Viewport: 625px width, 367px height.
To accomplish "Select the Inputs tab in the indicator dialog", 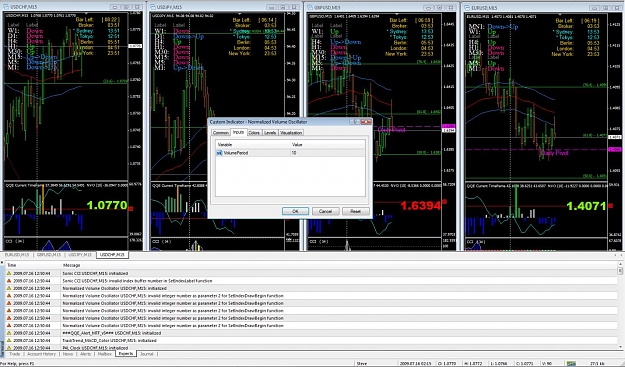I will (x=238, y=132).
